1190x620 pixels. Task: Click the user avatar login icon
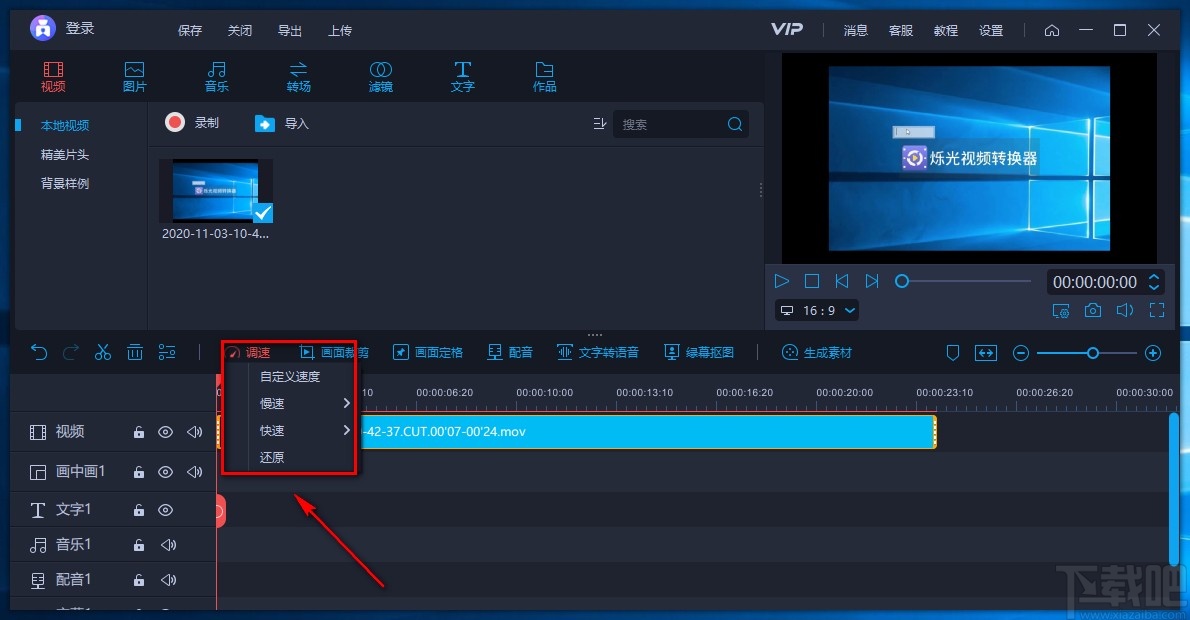[42, 28]
